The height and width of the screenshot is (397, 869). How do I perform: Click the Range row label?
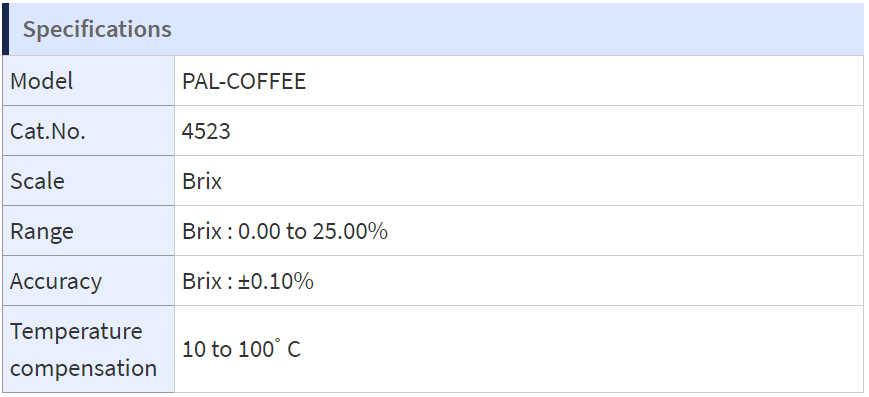[x=42, y=231]
